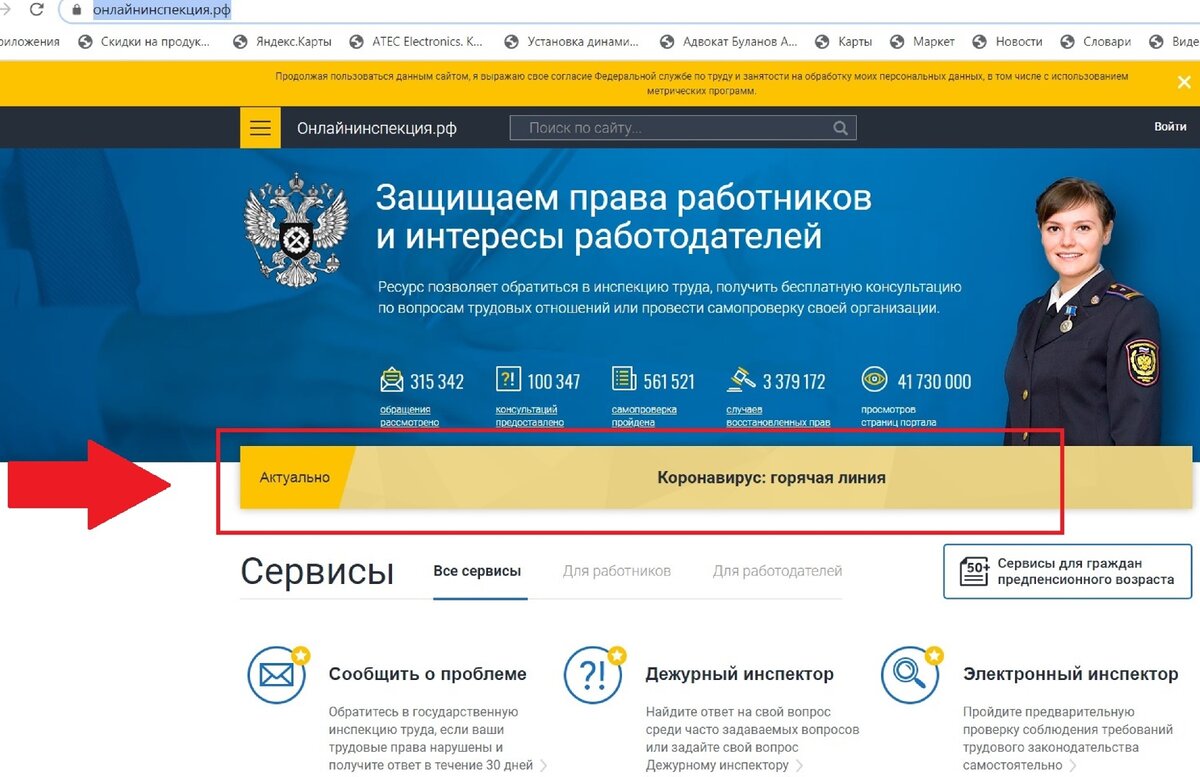The image size is (1200, 777).
Task: Open случаев восстановленных прав link
Action: point(778,415)
